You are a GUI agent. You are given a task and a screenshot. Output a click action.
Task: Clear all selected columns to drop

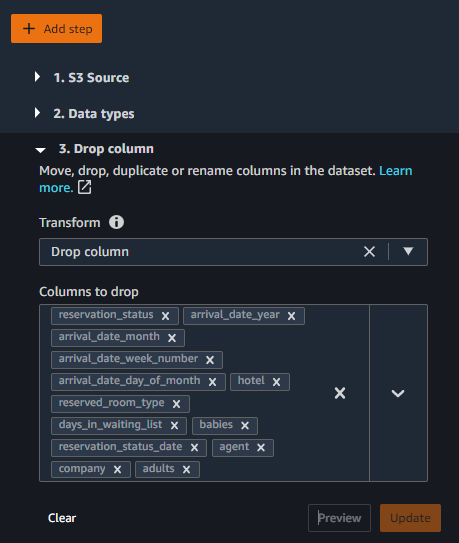point(340,393)
